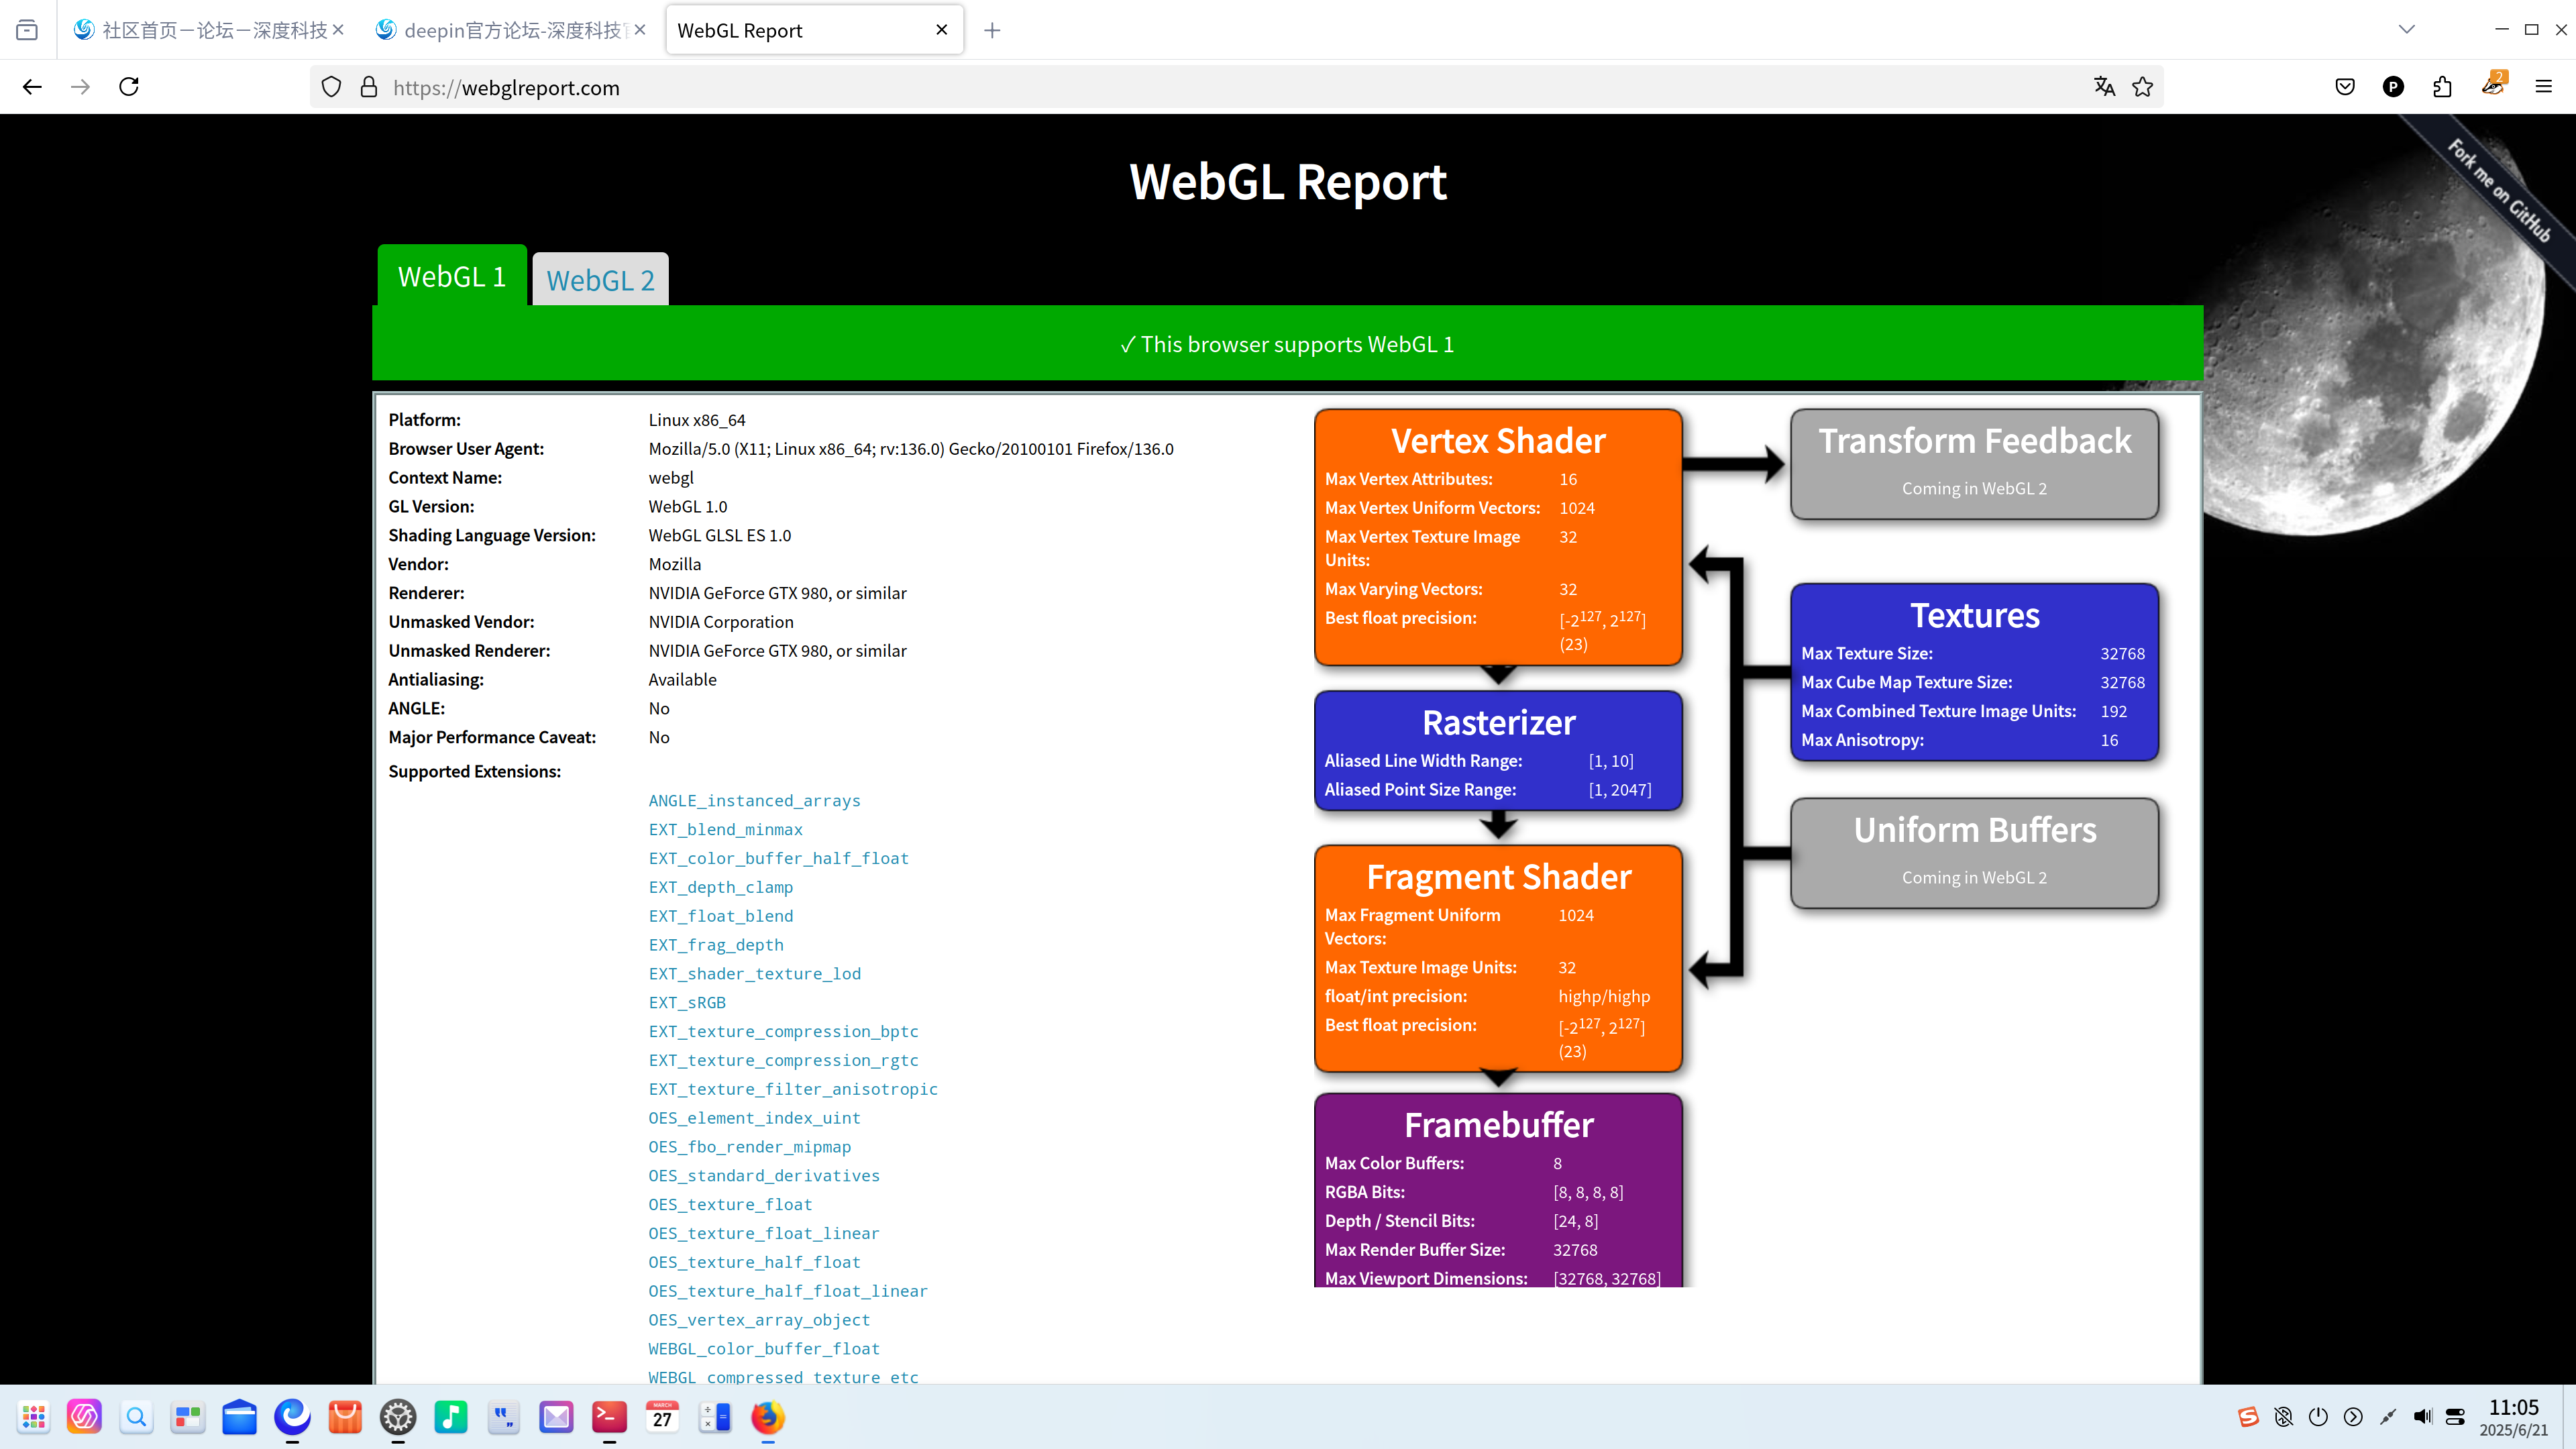Image resolution: width=2576 pixels, height=1449 pixels.
Task: Open the Firefox hamburger menu
Action: [2543, 87]
